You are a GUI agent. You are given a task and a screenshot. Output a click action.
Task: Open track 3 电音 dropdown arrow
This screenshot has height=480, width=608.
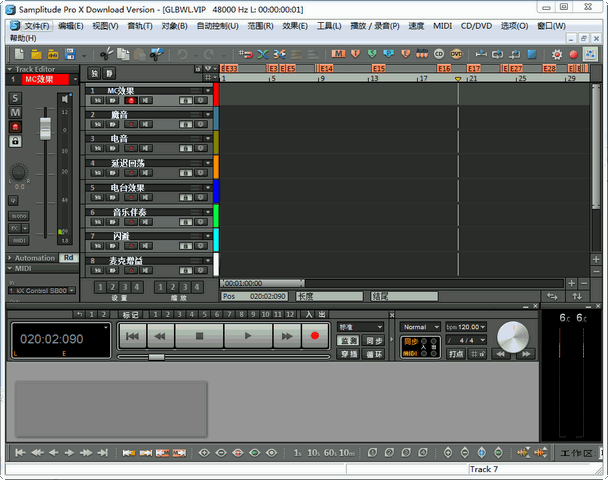pos(208,138)
